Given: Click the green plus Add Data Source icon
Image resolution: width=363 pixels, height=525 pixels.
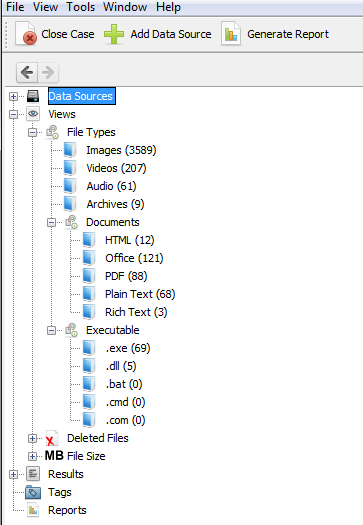Looking at the screenshot, I should tap(114, 34).
